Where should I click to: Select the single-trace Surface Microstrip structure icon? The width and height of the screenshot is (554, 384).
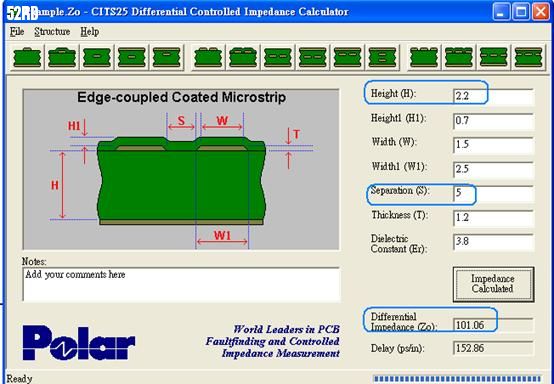[x=27, y=57]
